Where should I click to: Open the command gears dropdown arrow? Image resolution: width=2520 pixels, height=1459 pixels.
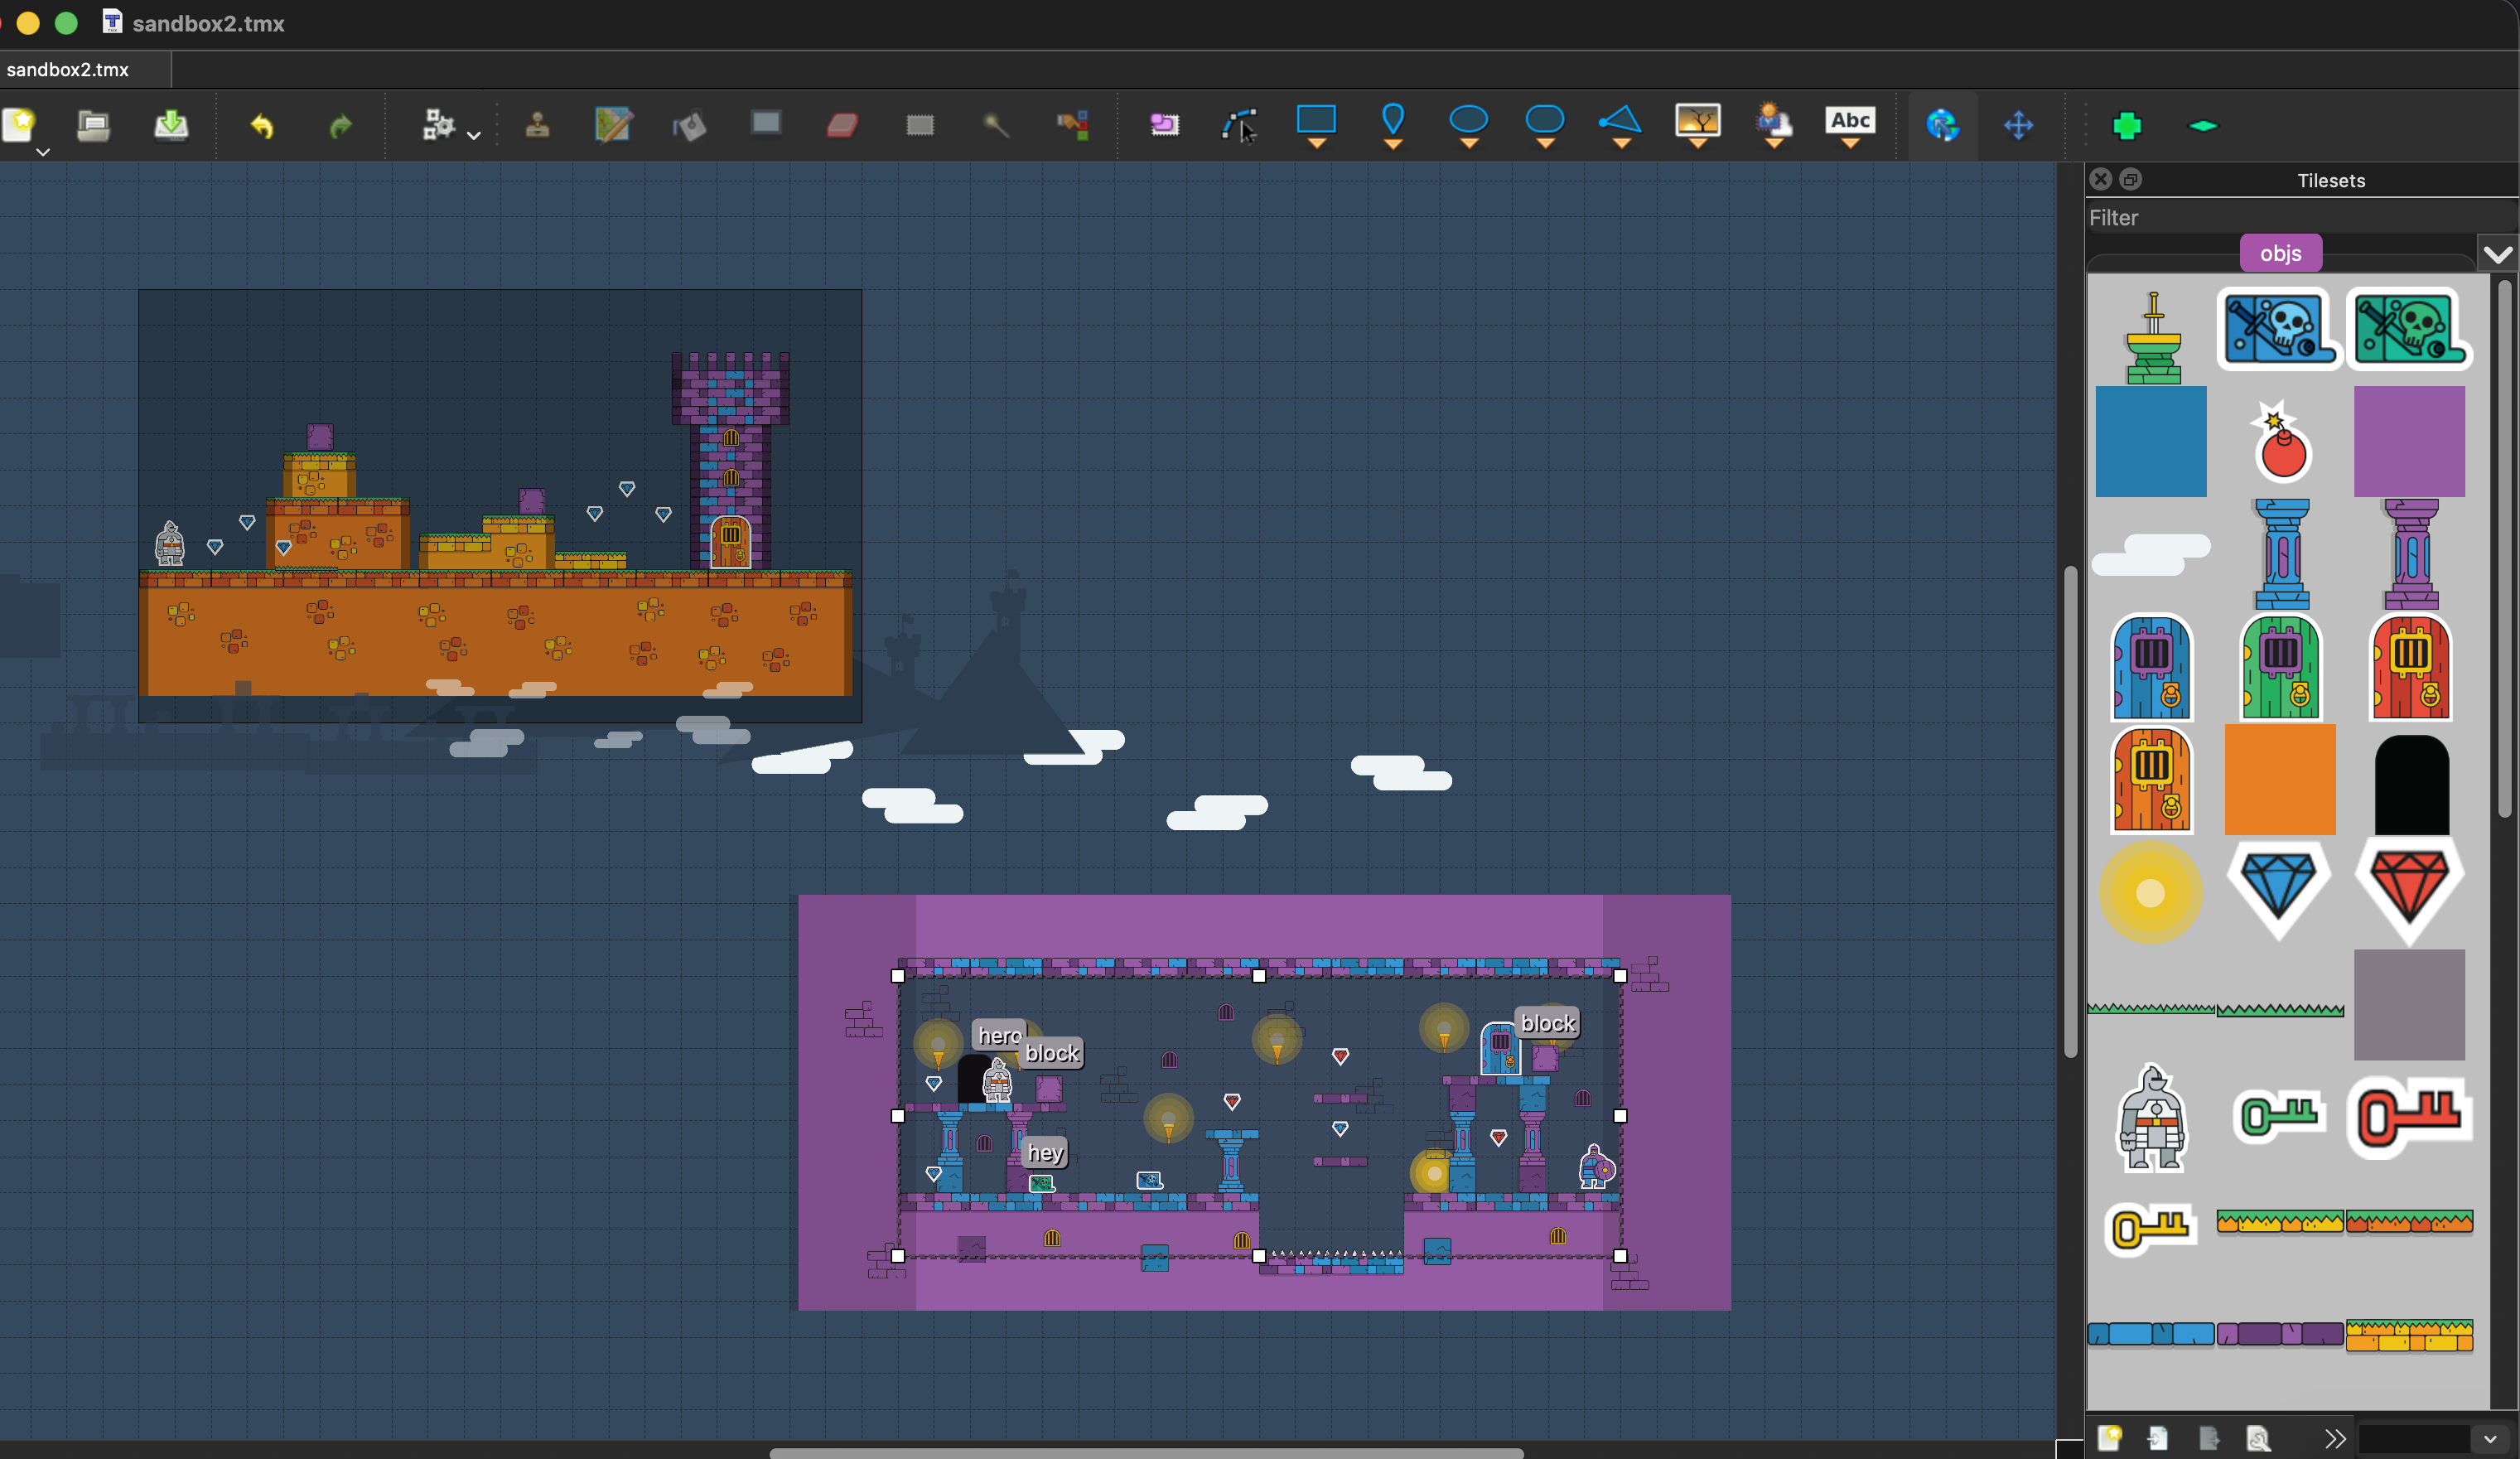click(x=474, y=135)
